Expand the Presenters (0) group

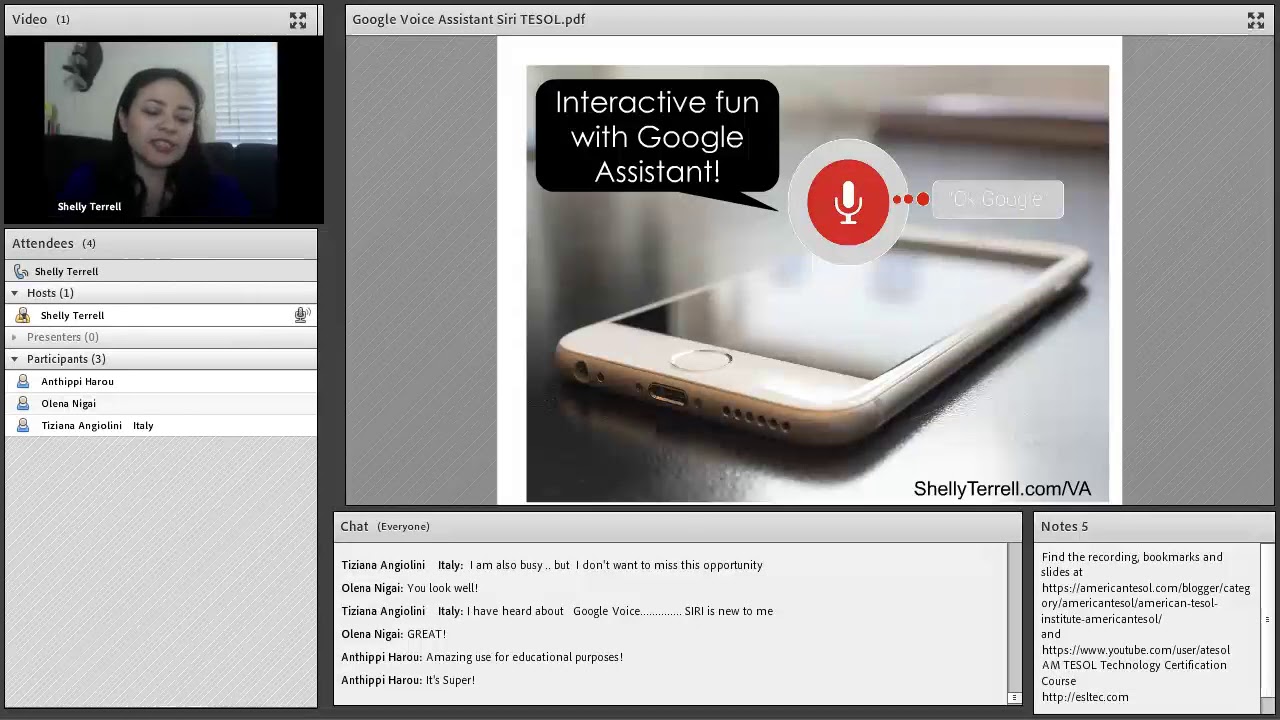pos(14,337)
